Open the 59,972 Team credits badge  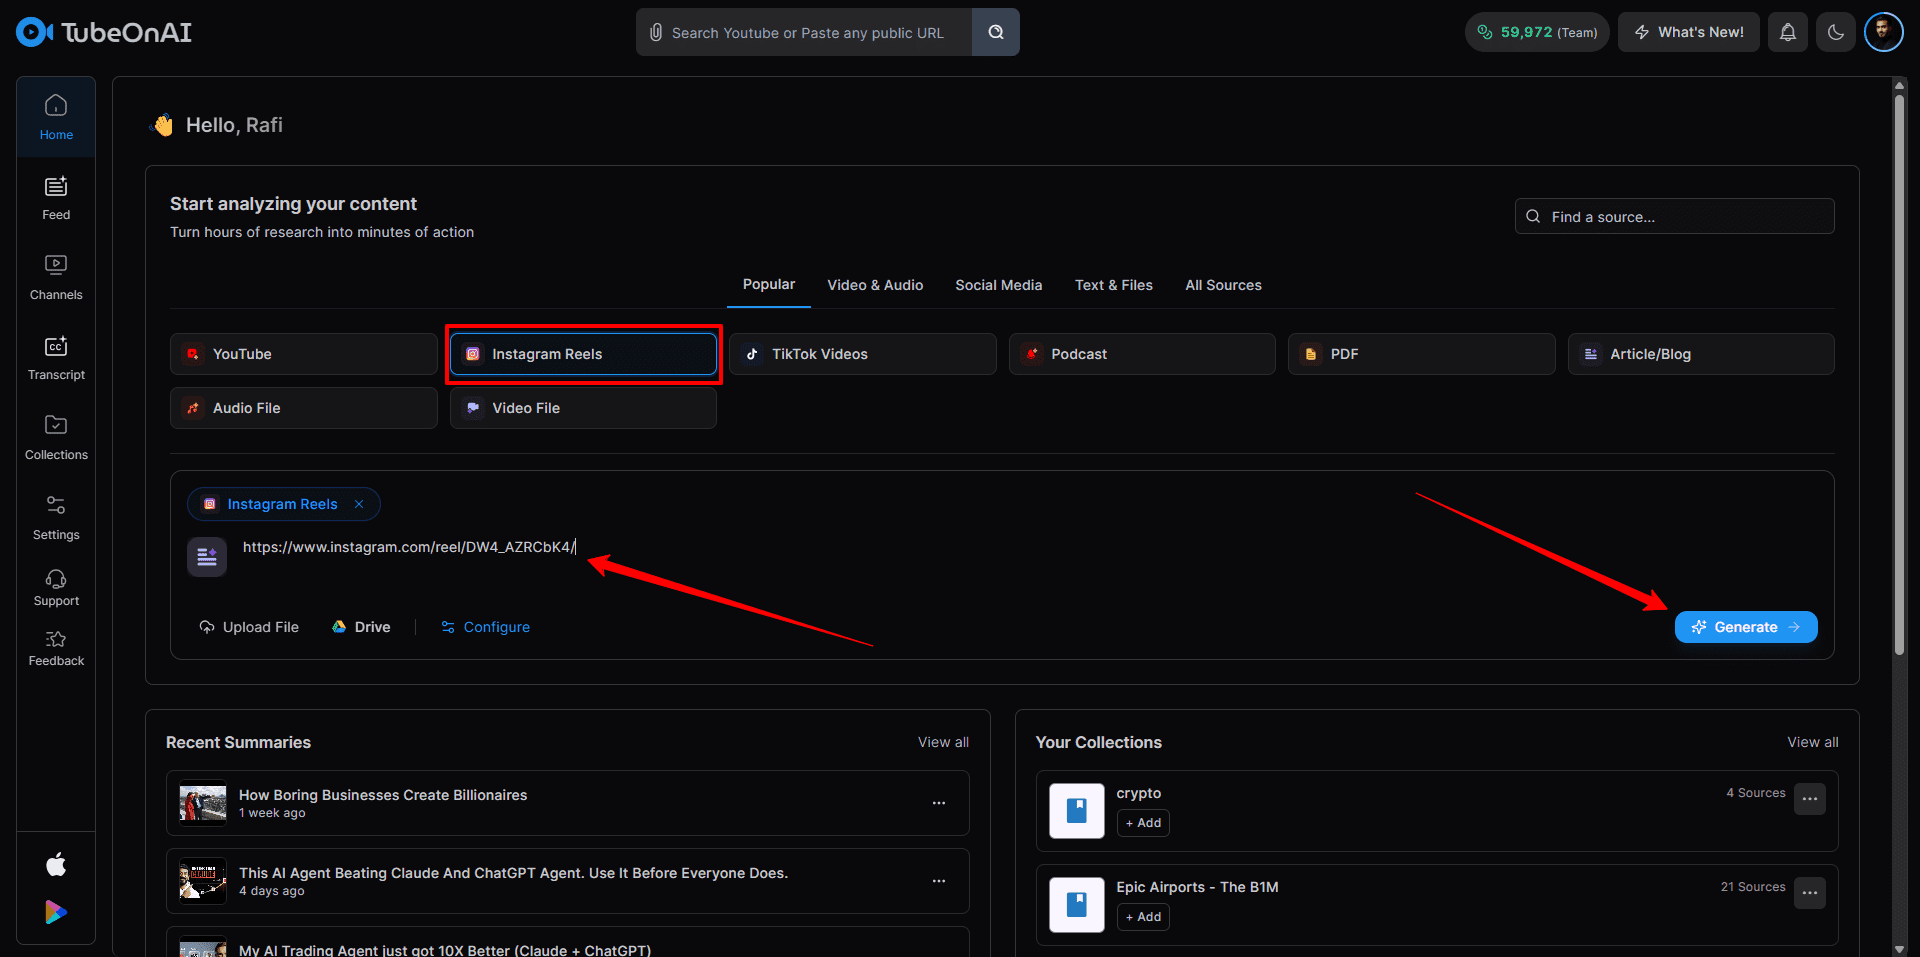[x=1537, y=32]
